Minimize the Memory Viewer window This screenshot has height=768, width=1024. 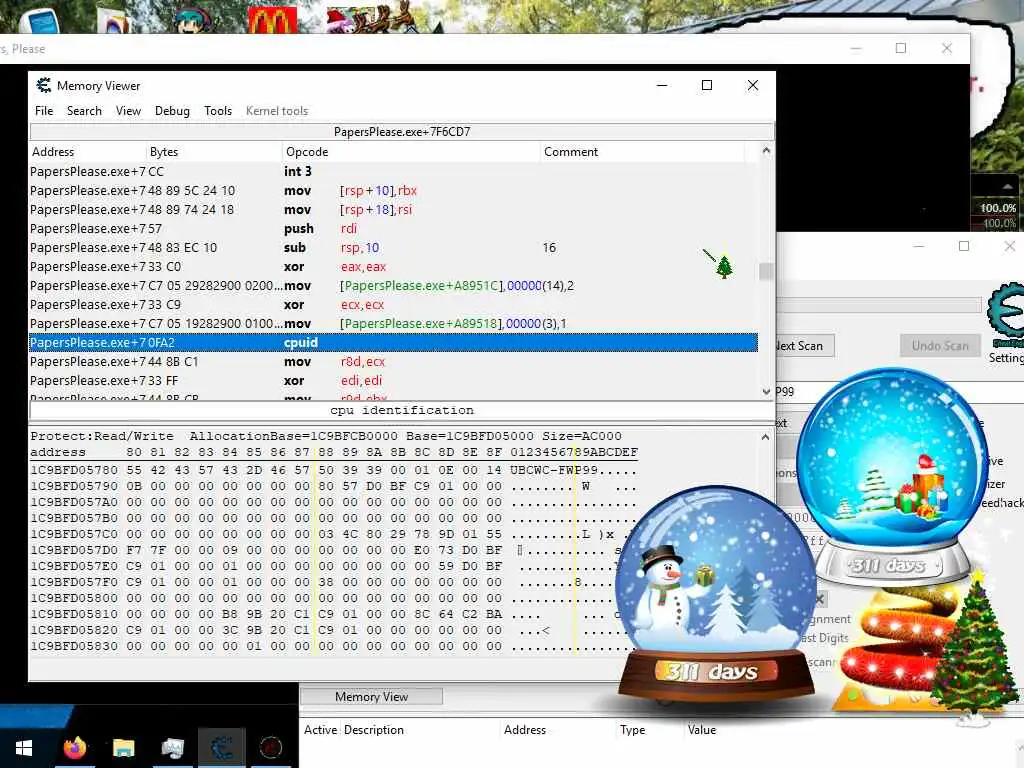click(x=662, y=86)
